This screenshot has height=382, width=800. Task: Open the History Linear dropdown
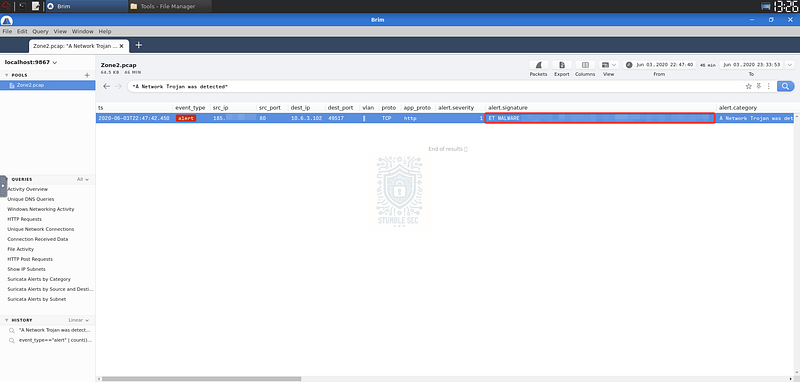click(79, 320)
